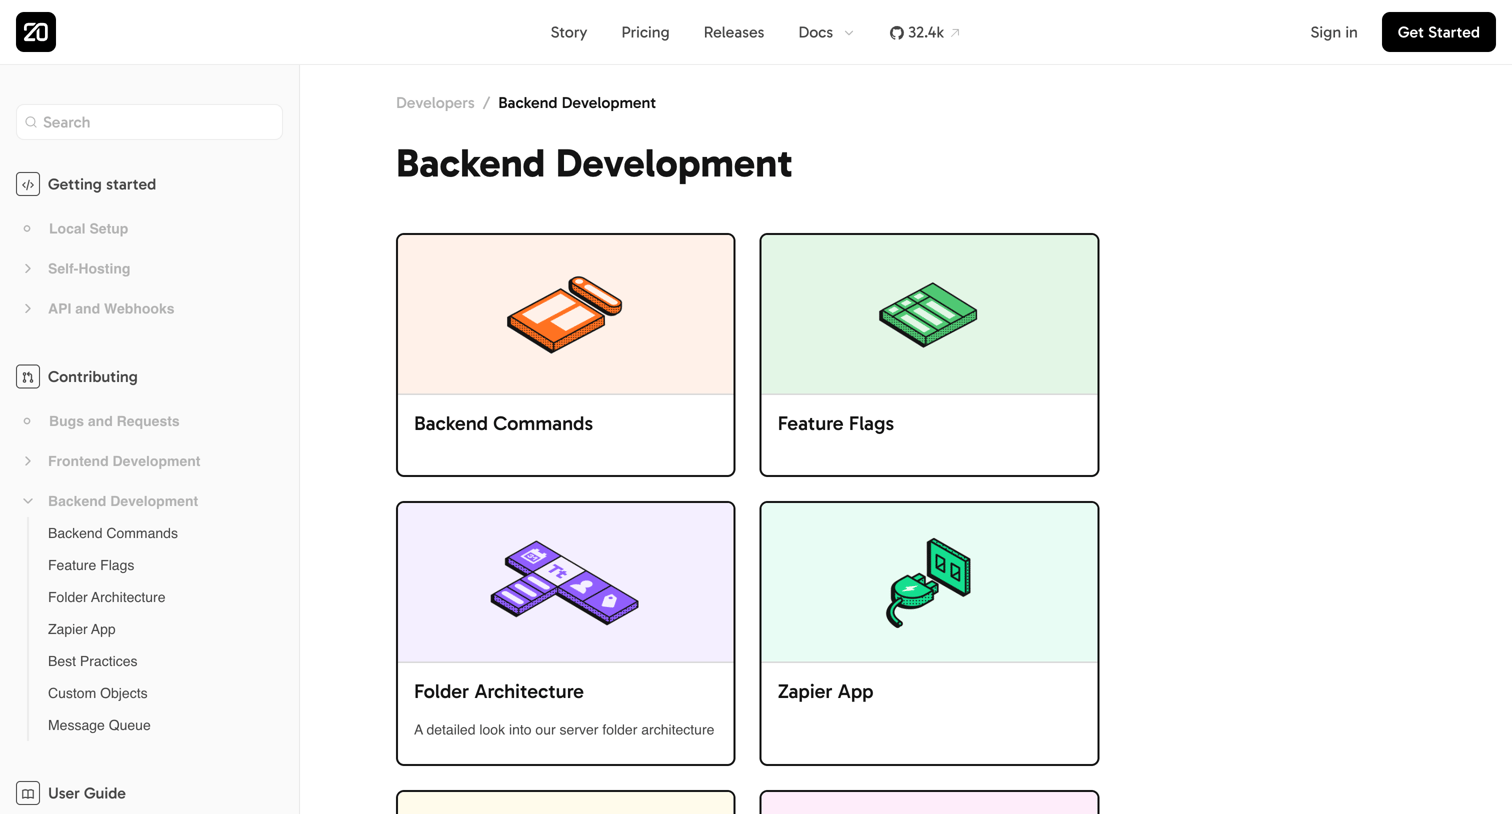The width and height of the screenshot is (1512, 814).
Task: Open the GitHub 32.4k stars link
Action: pos(924,32)
